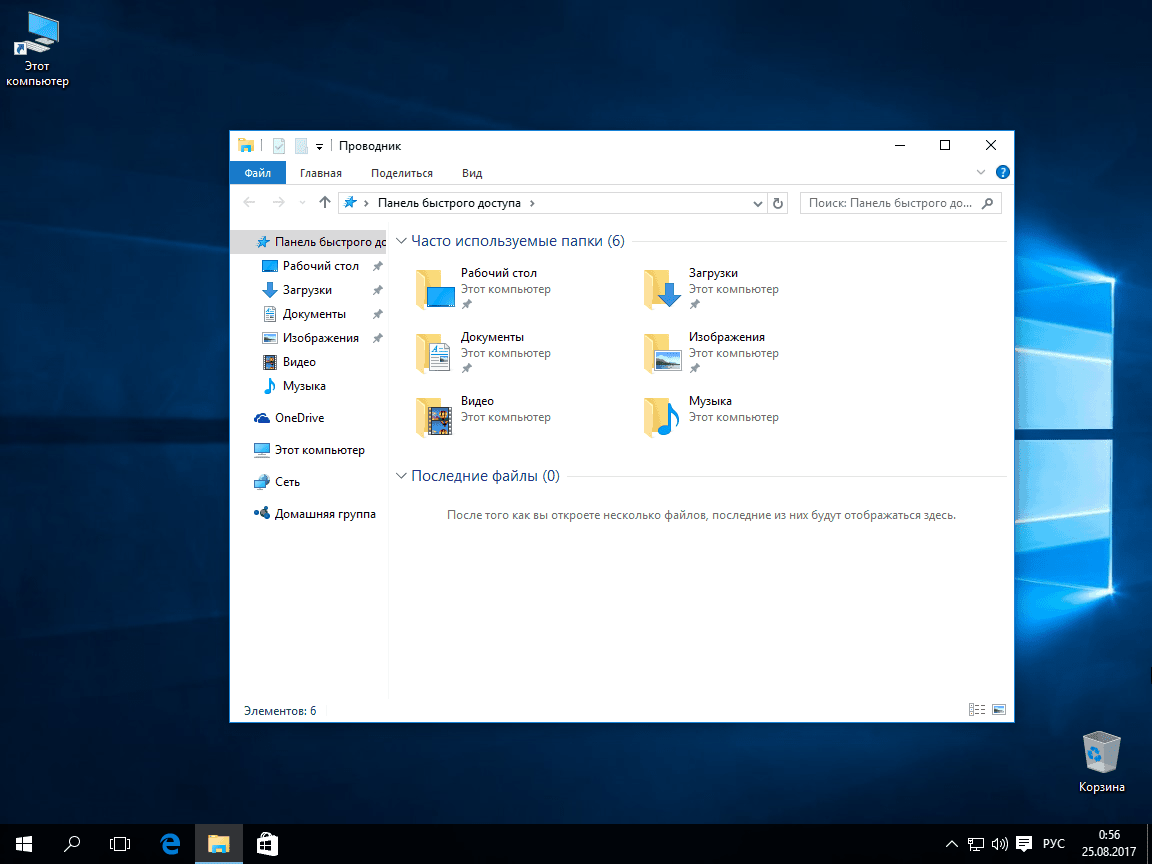Open the address bar history dropdown
The height and width of the screenshot is (864, 1152).
click(x=757, y=203)
